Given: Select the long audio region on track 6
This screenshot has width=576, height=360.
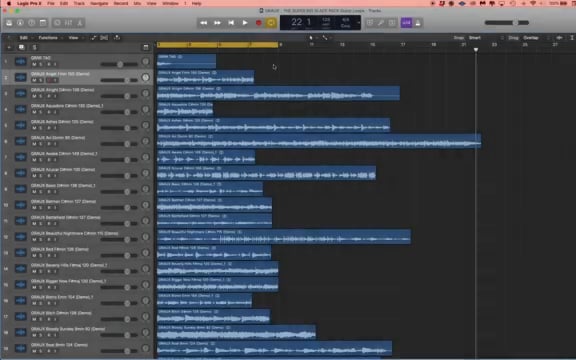Looking at the screenshot, I should click(x=319, y=141).
